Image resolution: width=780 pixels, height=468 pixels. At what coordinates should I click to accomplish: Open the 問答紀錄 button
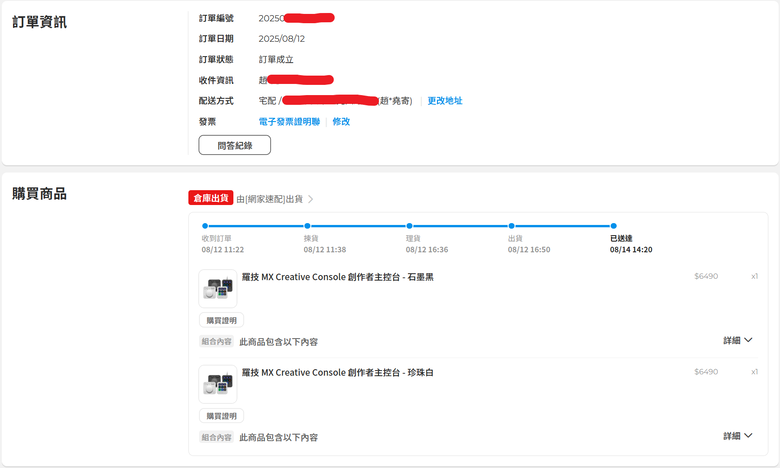coord(235,145)
